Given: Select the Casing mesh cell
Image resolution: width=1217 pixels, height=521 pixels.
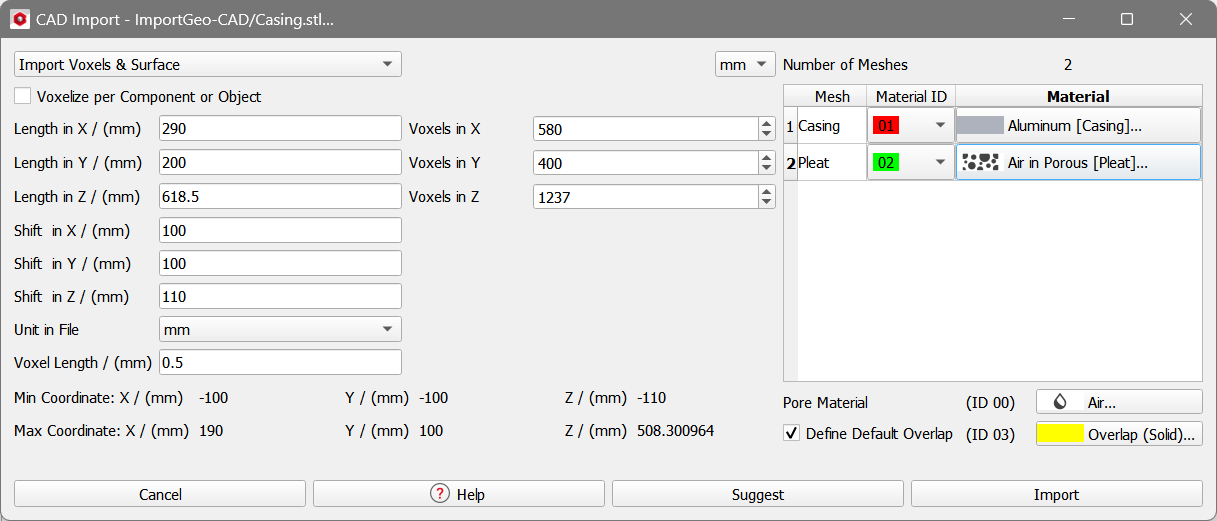Looking at the screenshot, I should pyautogui.click(x=831, y=126).
